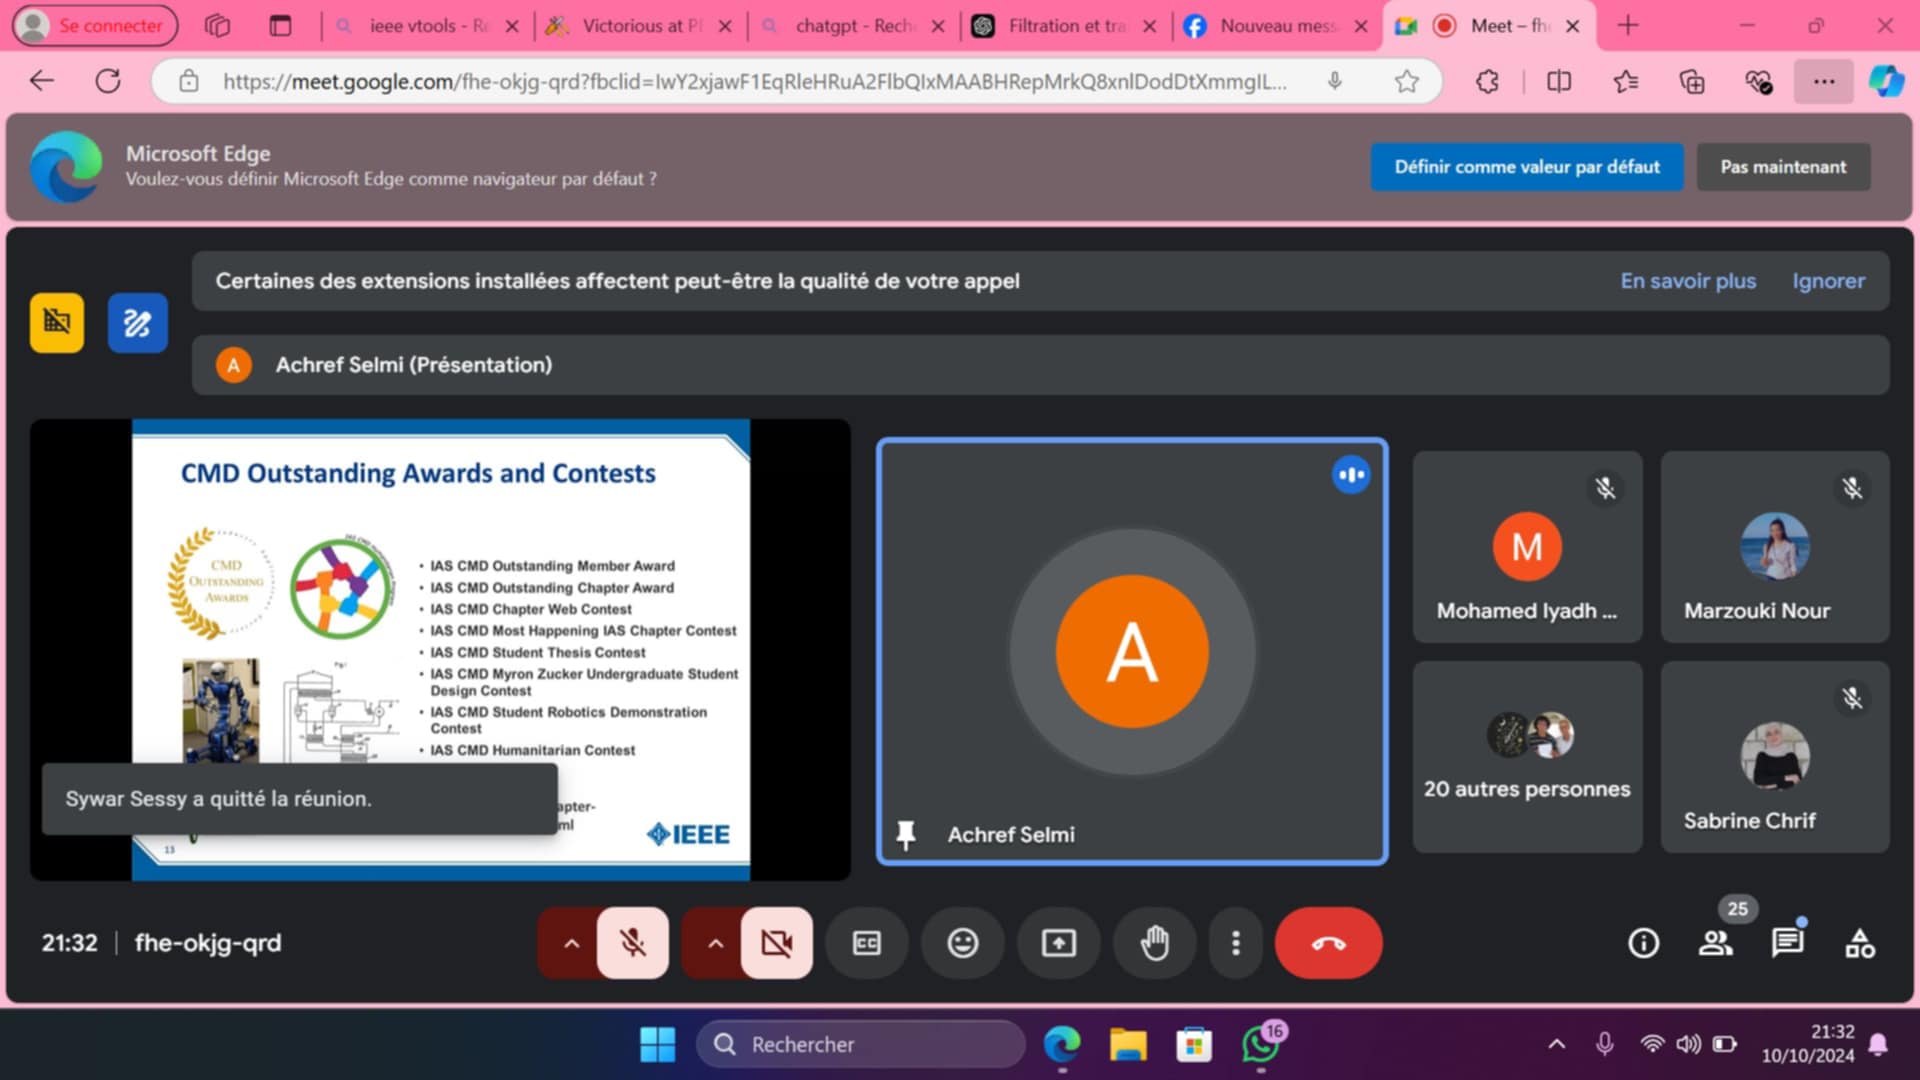Image resolution: width=1920 pixels, height=1080 pixels.
Task: Open Edge settings and more menu
Action: pos(1824,81)
